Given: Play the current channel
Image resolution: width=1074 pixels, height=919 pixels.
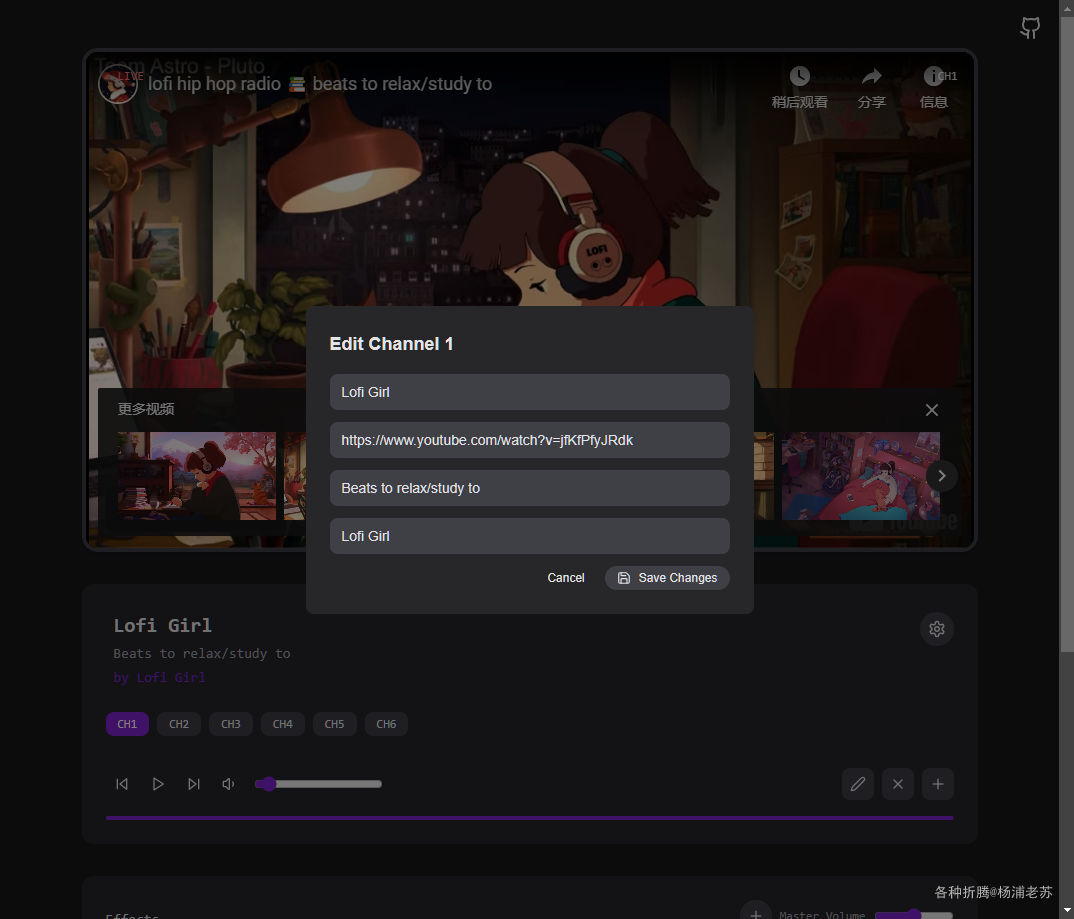Looking at the screenshot, I should click(158, 783).
